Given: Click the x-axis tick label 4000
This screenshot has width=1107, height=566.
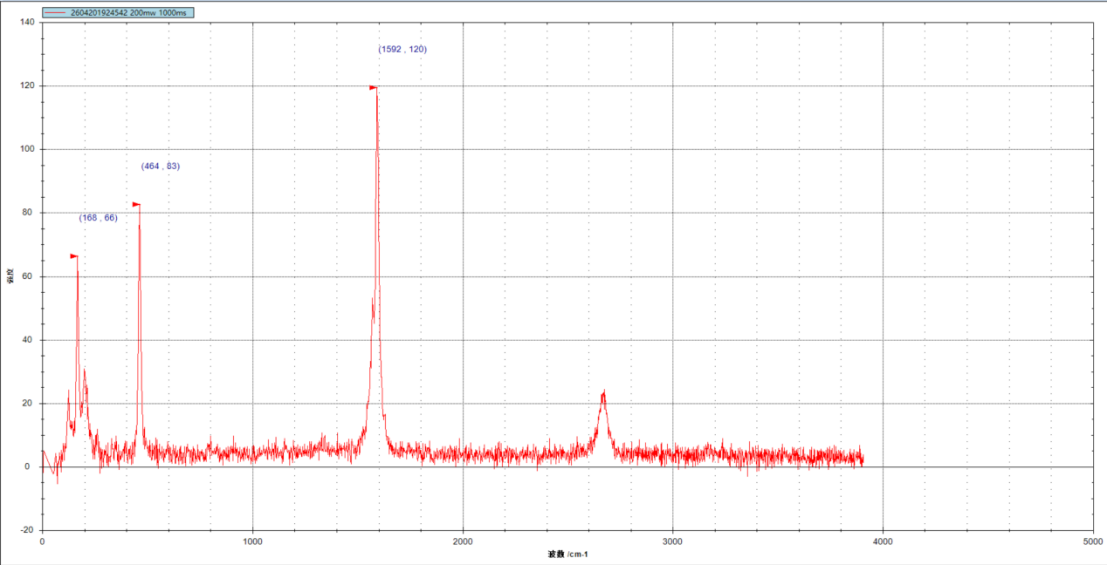Looking at the screenshot, I should click(882, 541).
